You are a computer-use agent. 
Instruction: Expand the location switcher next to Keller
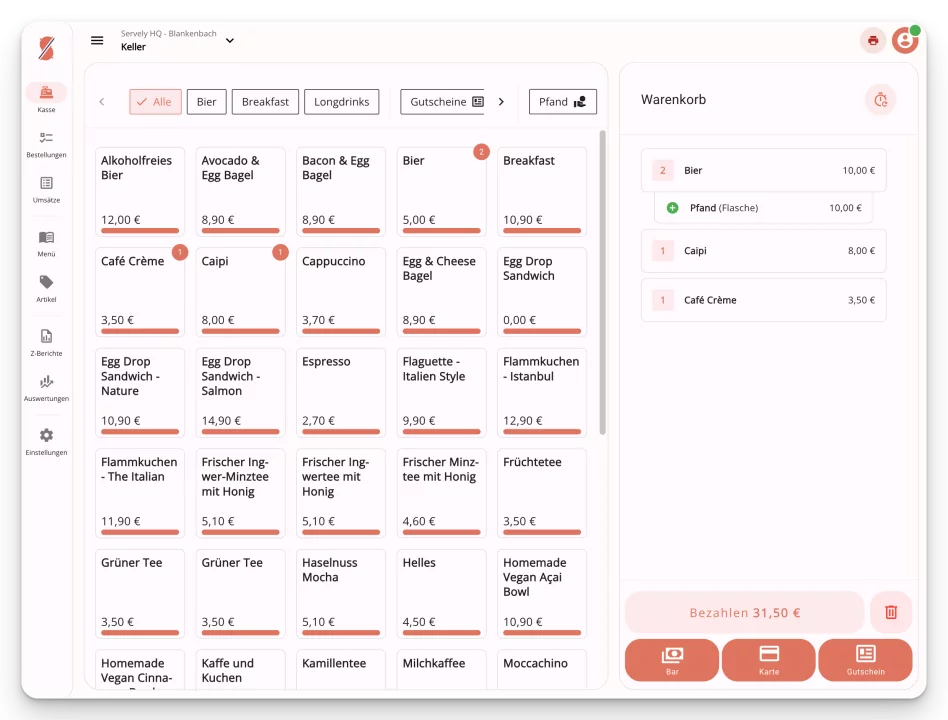[229, 41]
